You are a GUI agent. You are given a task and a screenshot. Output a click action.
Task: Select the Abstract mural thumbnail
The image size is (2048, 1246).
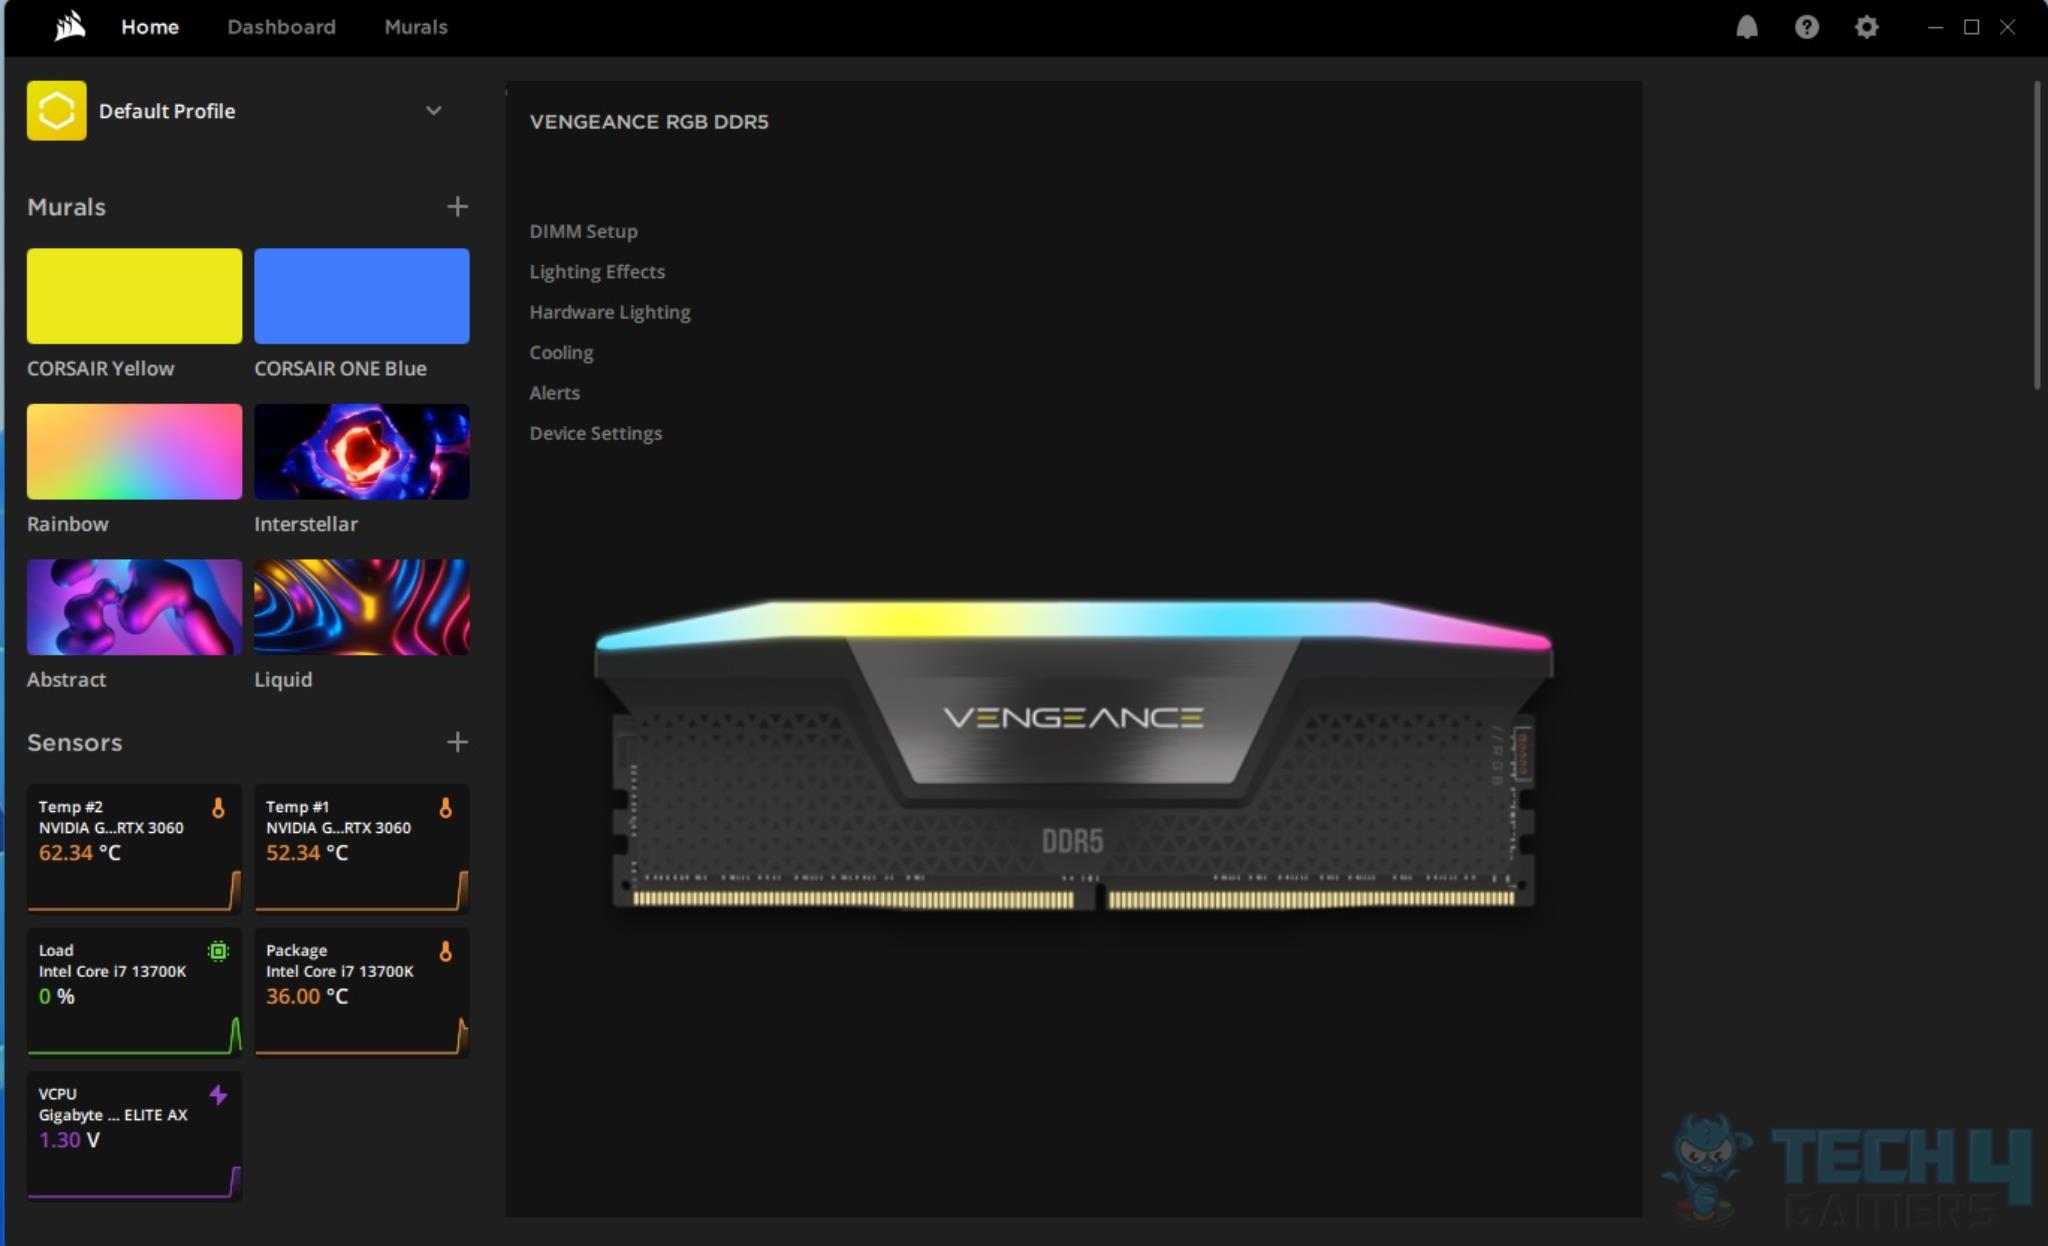coord(134,607)
